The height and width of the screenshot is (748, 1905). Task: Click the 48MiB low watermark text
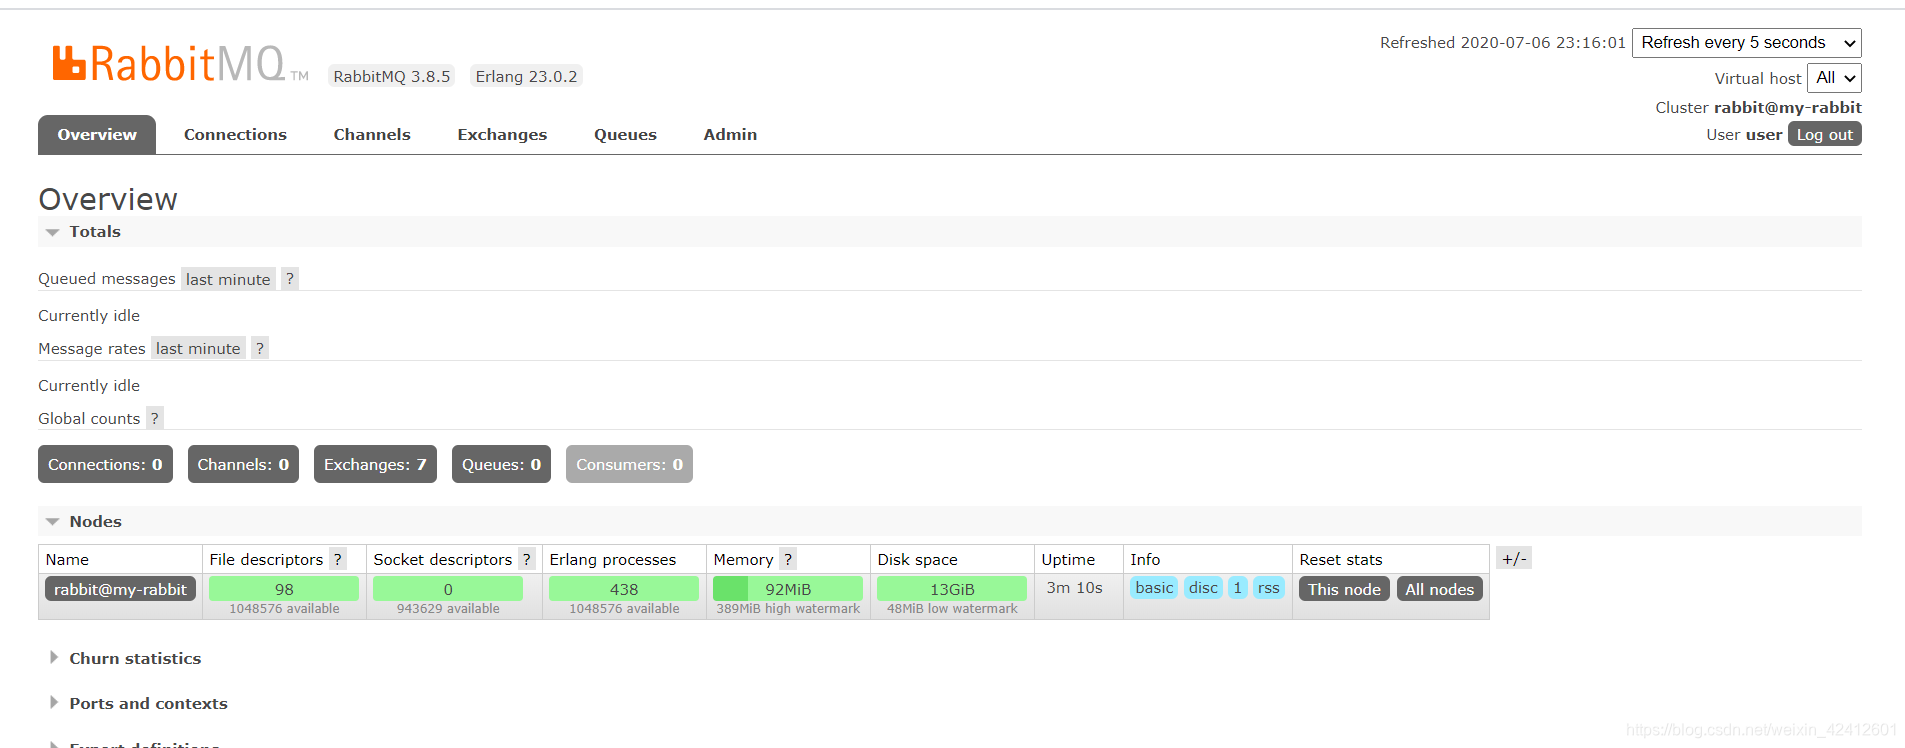[952, 609]
